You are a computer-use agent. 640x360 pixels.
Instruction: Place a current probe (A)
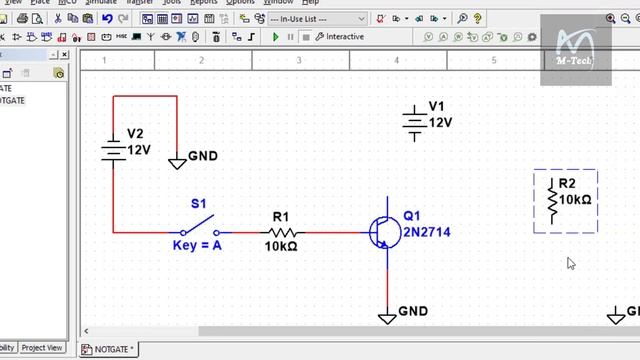click(443, 37)
